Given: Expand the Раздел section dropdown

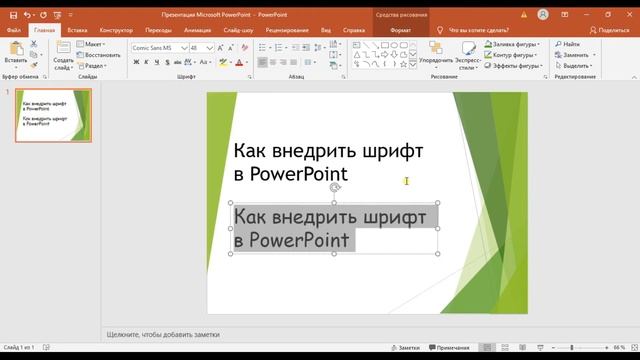Looking at the screenshot, I should (x=92, y=65).
